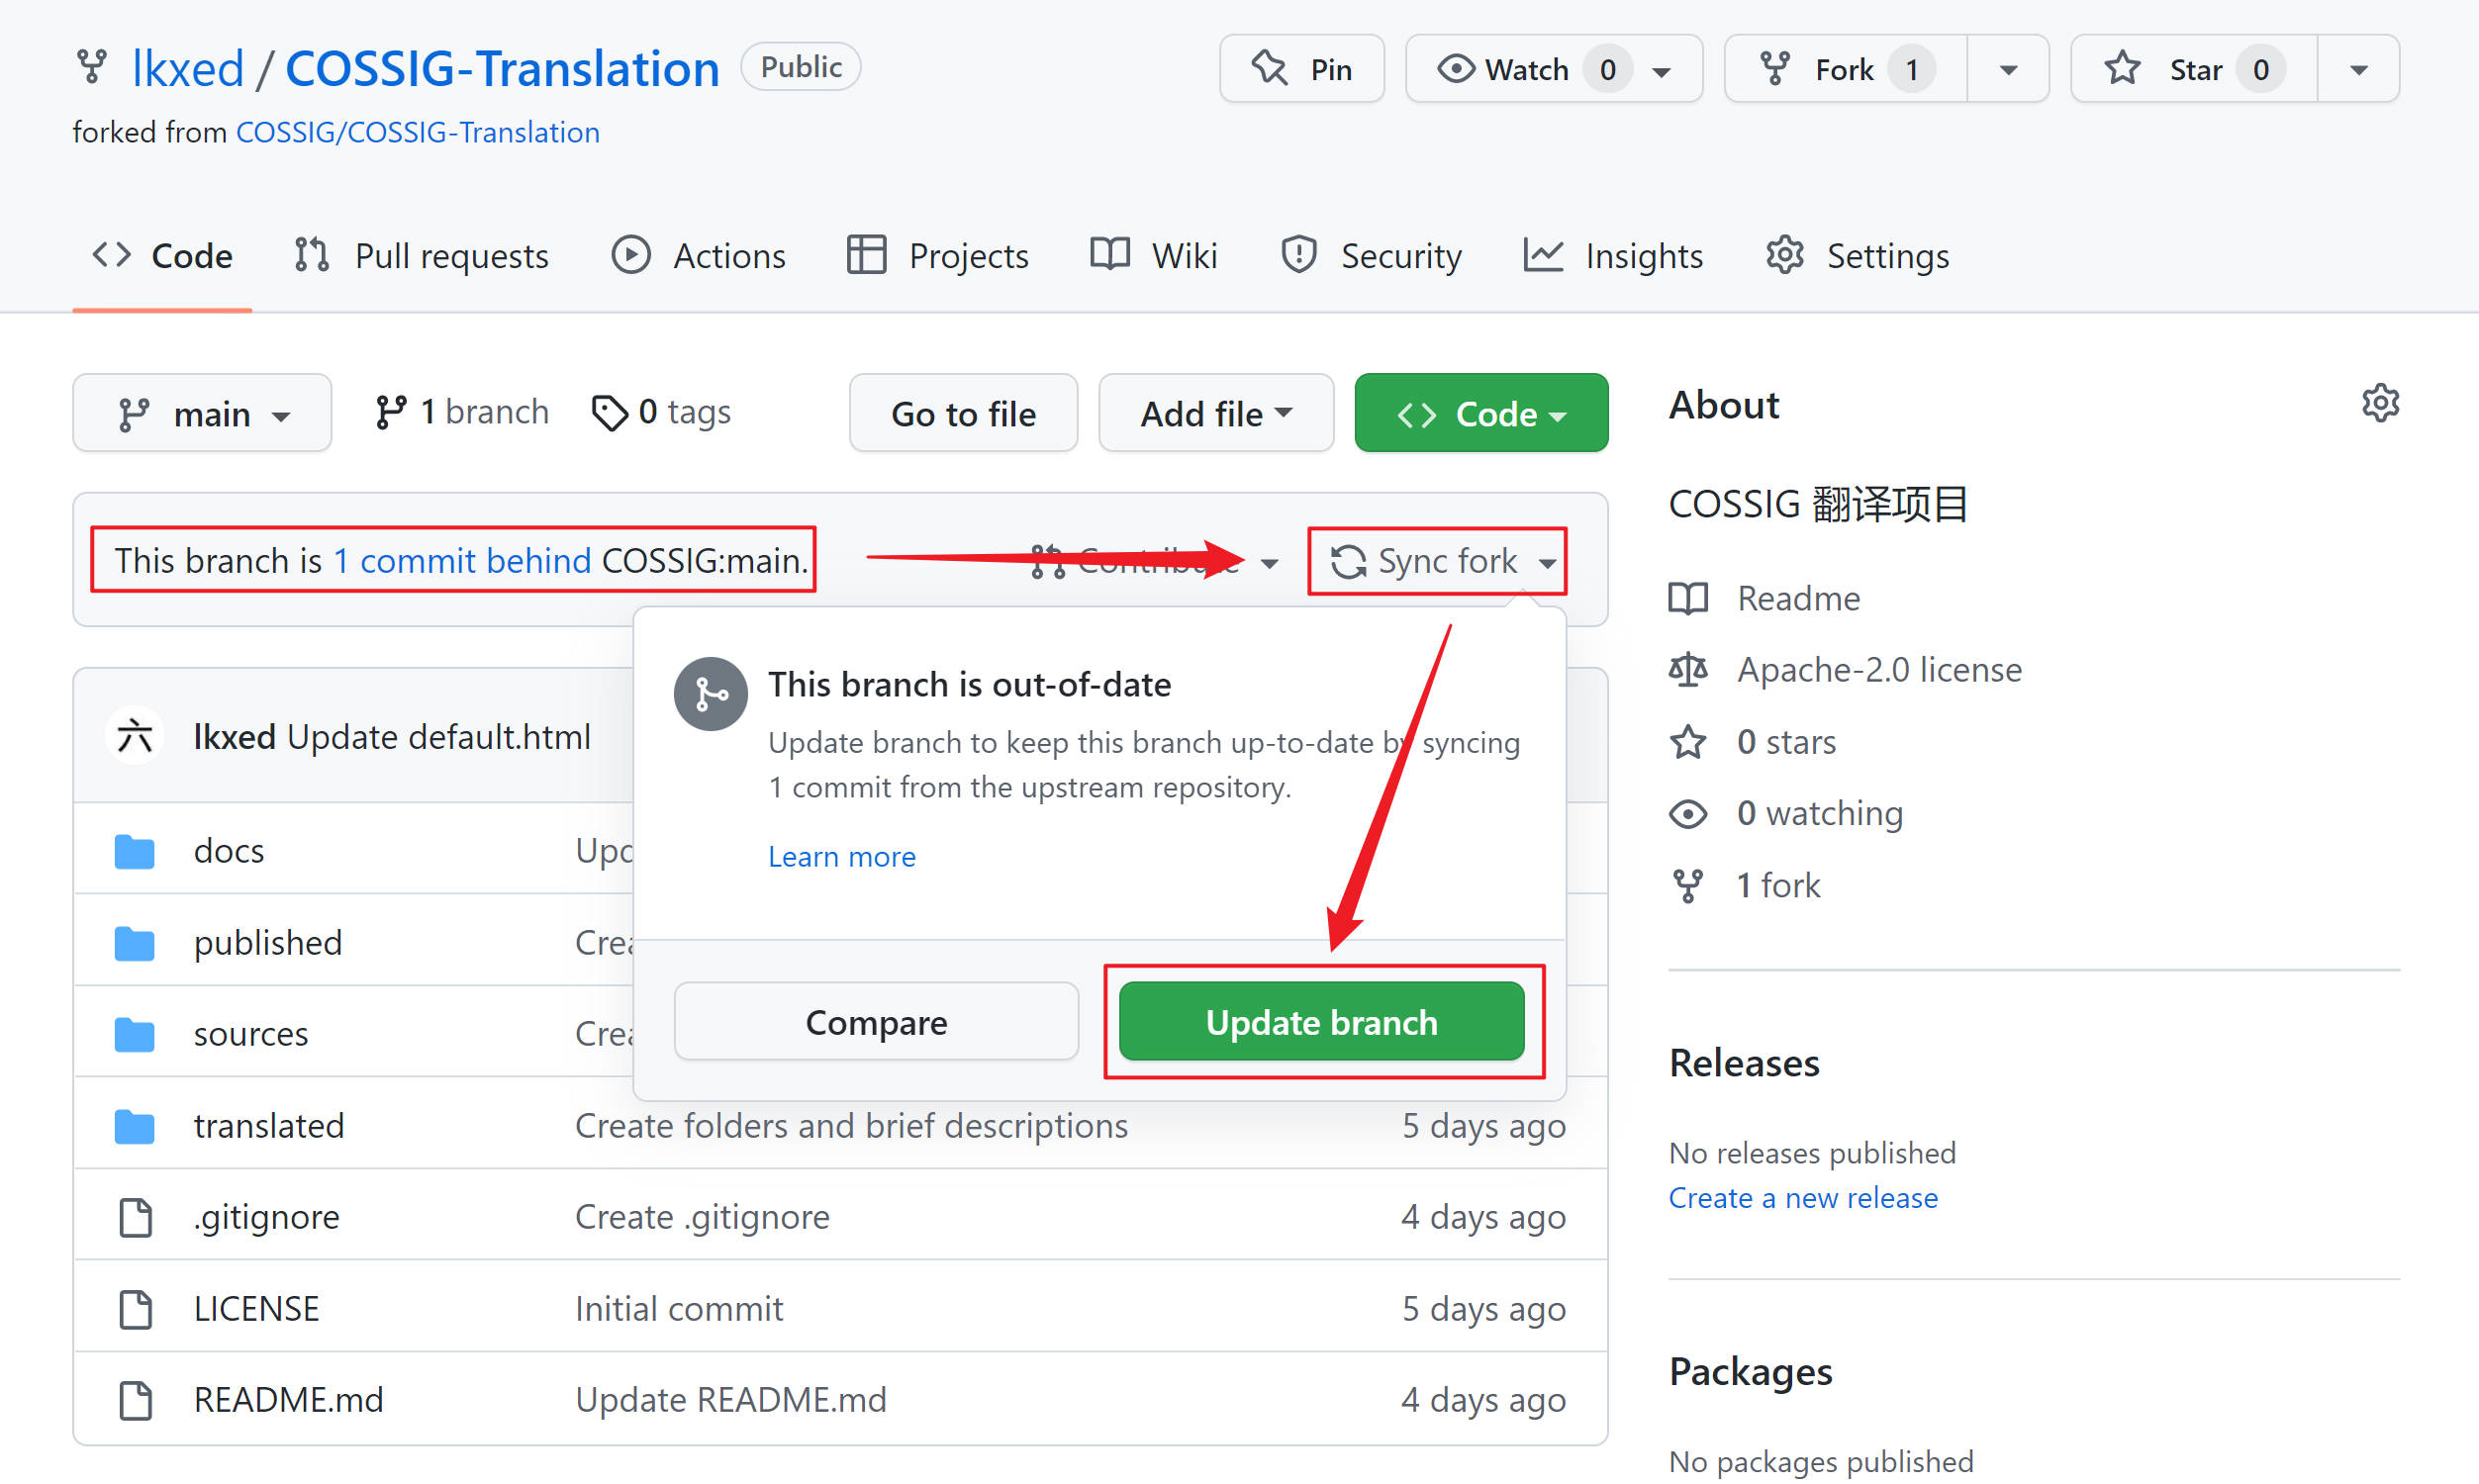Switch to the Code tab

(162, 256)
